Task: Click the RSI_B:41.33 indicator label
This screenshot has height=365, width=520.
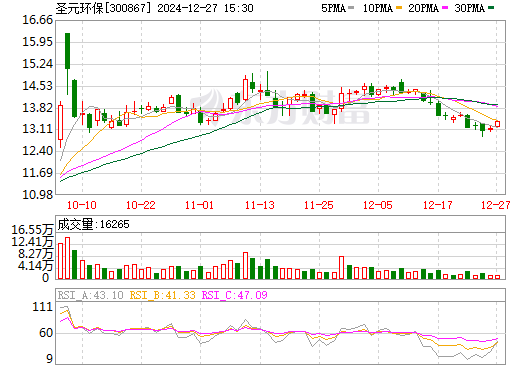Action: [x=162, y=295]
